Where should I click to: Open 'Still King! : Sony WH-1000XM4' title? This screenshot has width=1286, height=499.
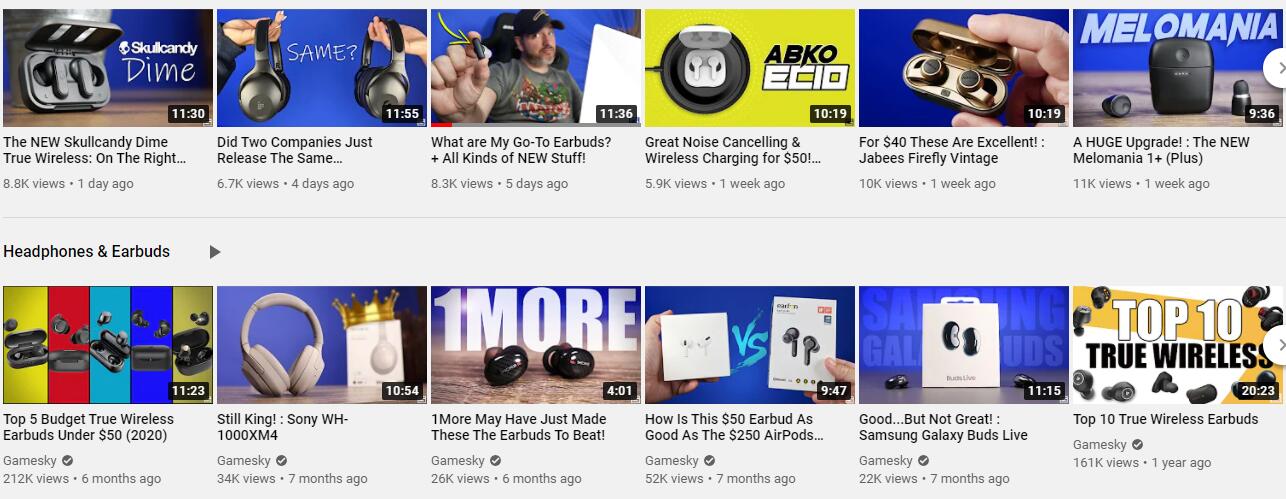click(282, 427)
